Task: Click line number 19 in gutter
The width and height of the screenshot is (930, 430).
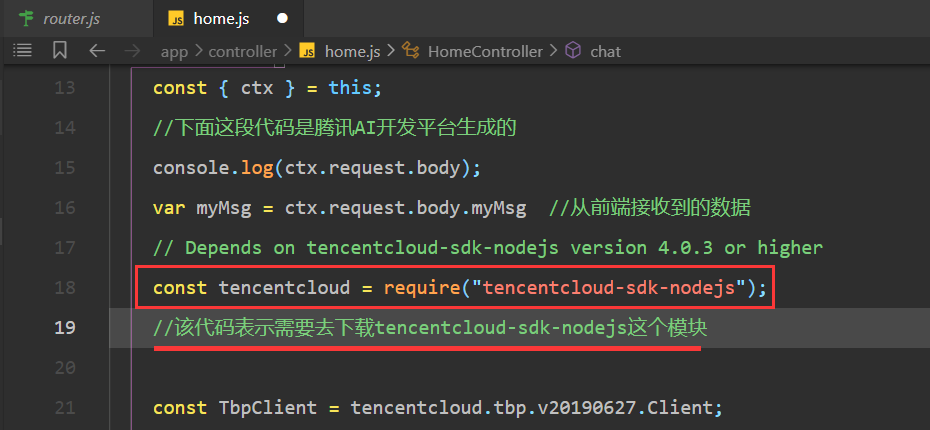Action: [x=65, y=327]
